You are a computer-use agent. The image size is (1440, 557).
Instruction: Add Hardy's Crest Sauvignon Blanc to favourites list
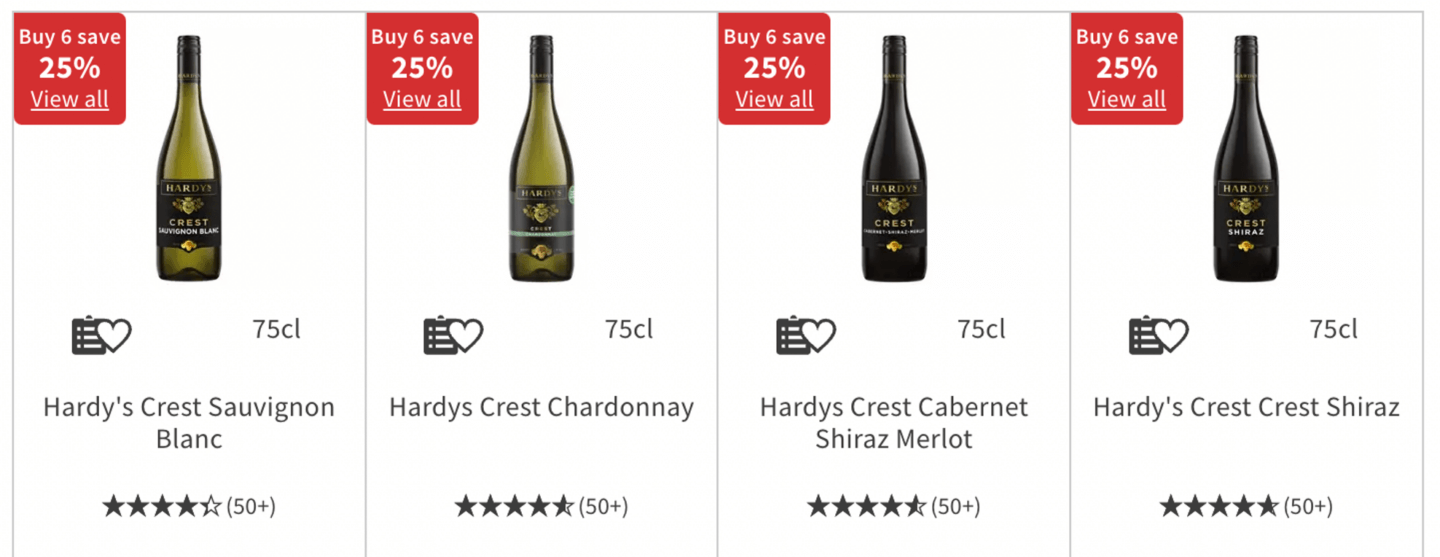(x=101, y=335)
